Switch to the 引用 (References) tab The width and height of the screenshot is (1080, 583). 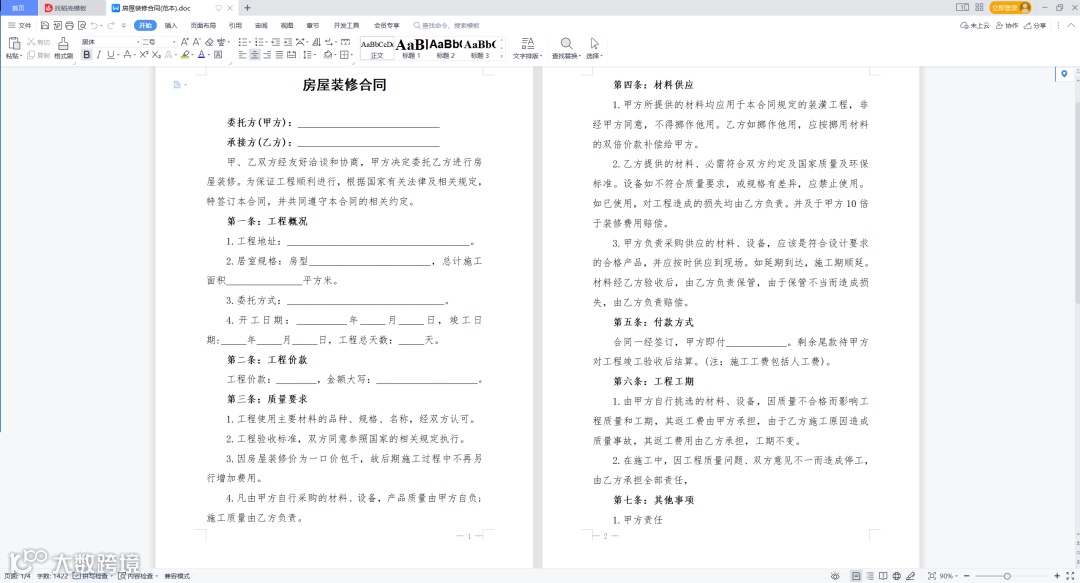pos(235,25)
